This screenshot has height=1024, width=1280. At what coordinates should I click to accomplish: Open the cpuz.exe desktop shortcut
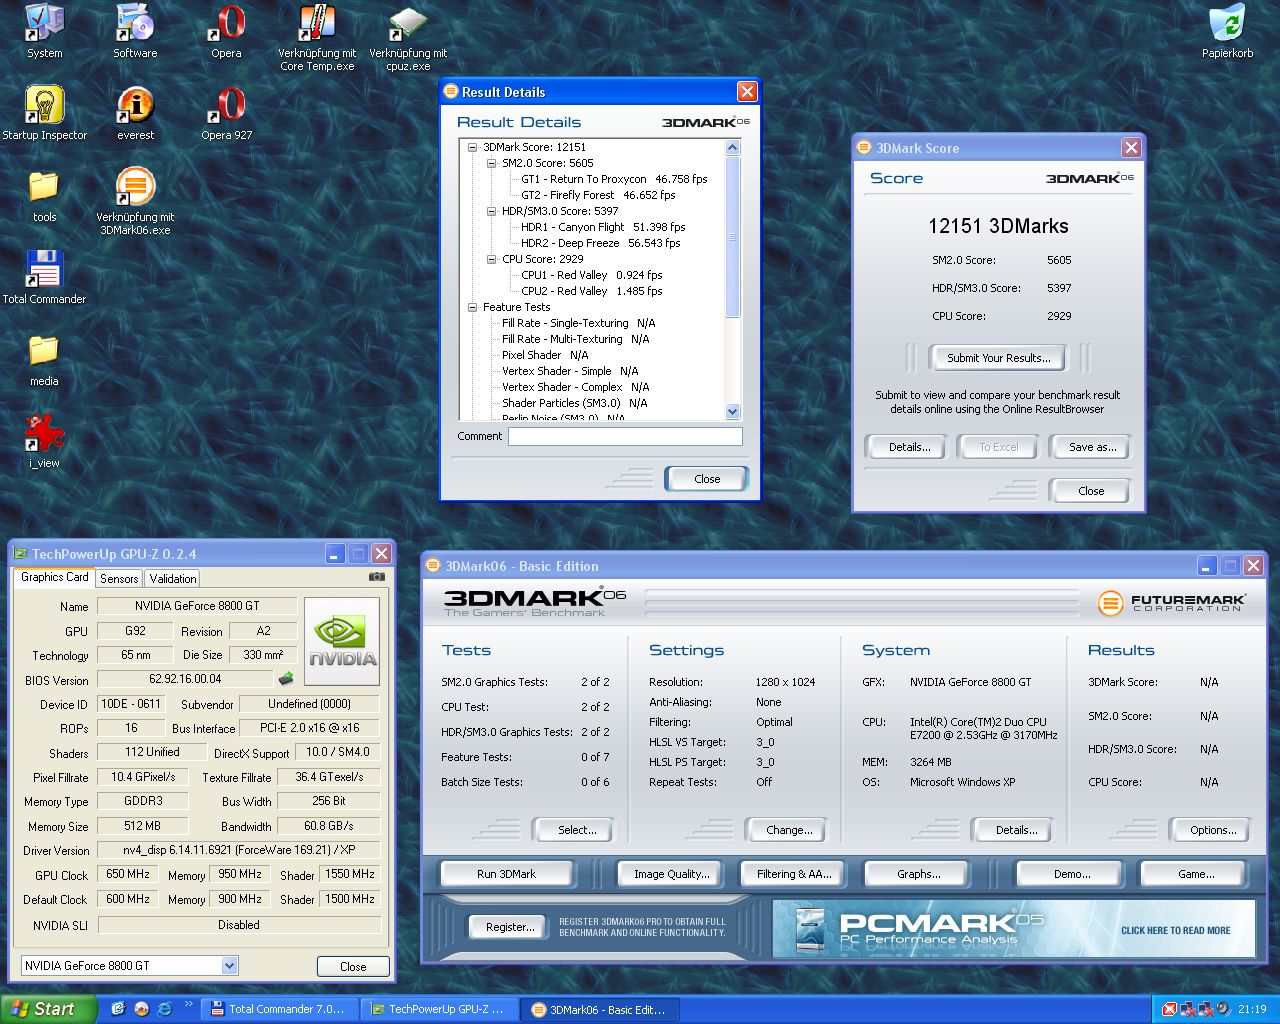408,38
